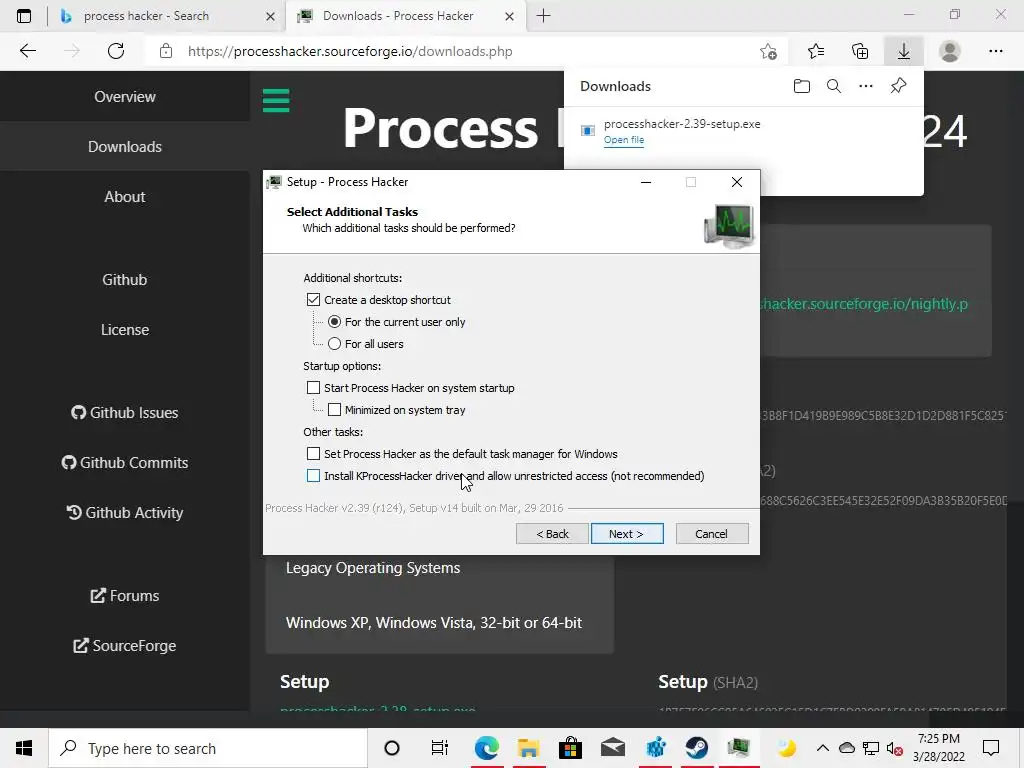Open Mail app from taskbar
Image resolution: width=1024 pixels, height=768 pixels.
613,748
